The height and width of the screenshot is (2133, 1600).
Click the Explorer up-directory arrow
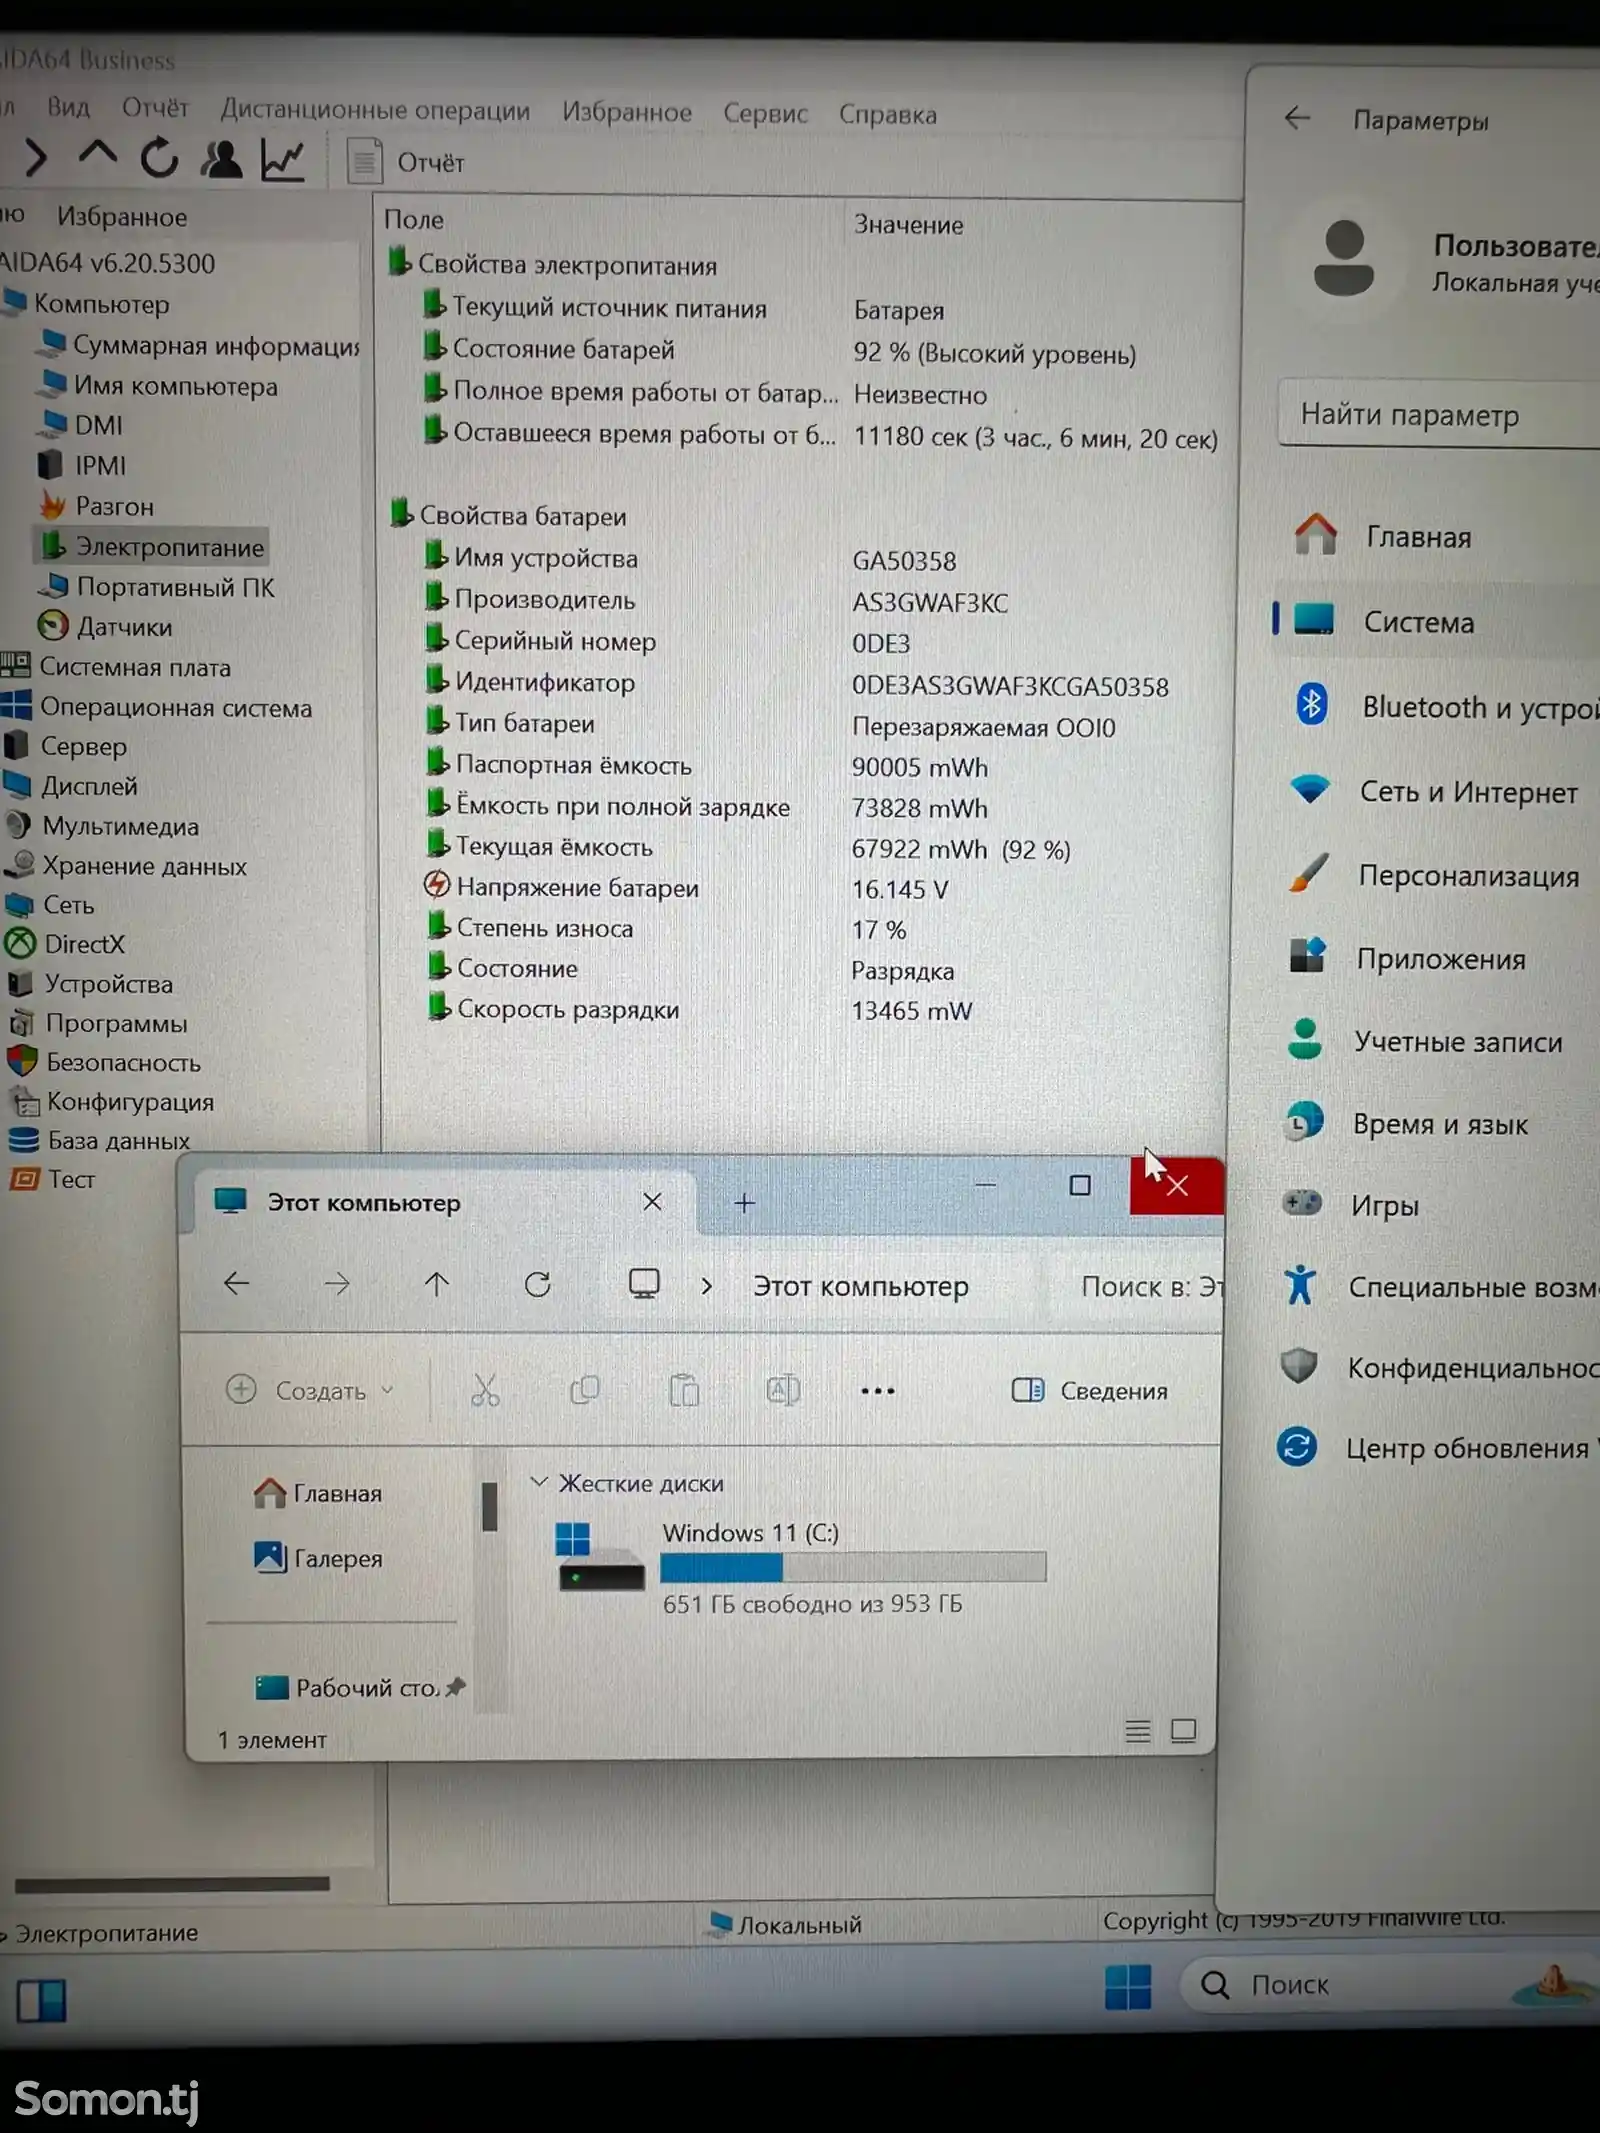(437, 1284)
